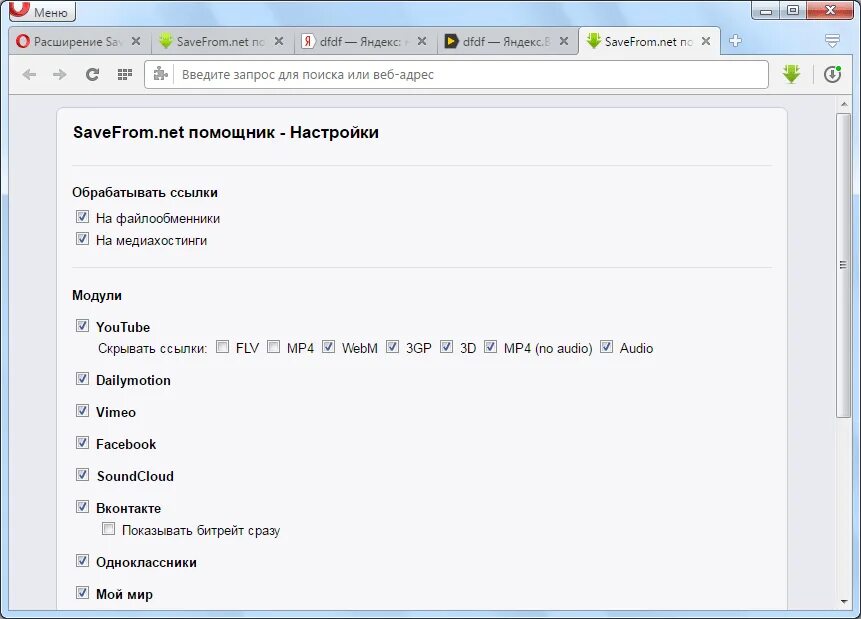Maximize the Opera window
This screenshot has height=619, width=861.
[793, 10]
